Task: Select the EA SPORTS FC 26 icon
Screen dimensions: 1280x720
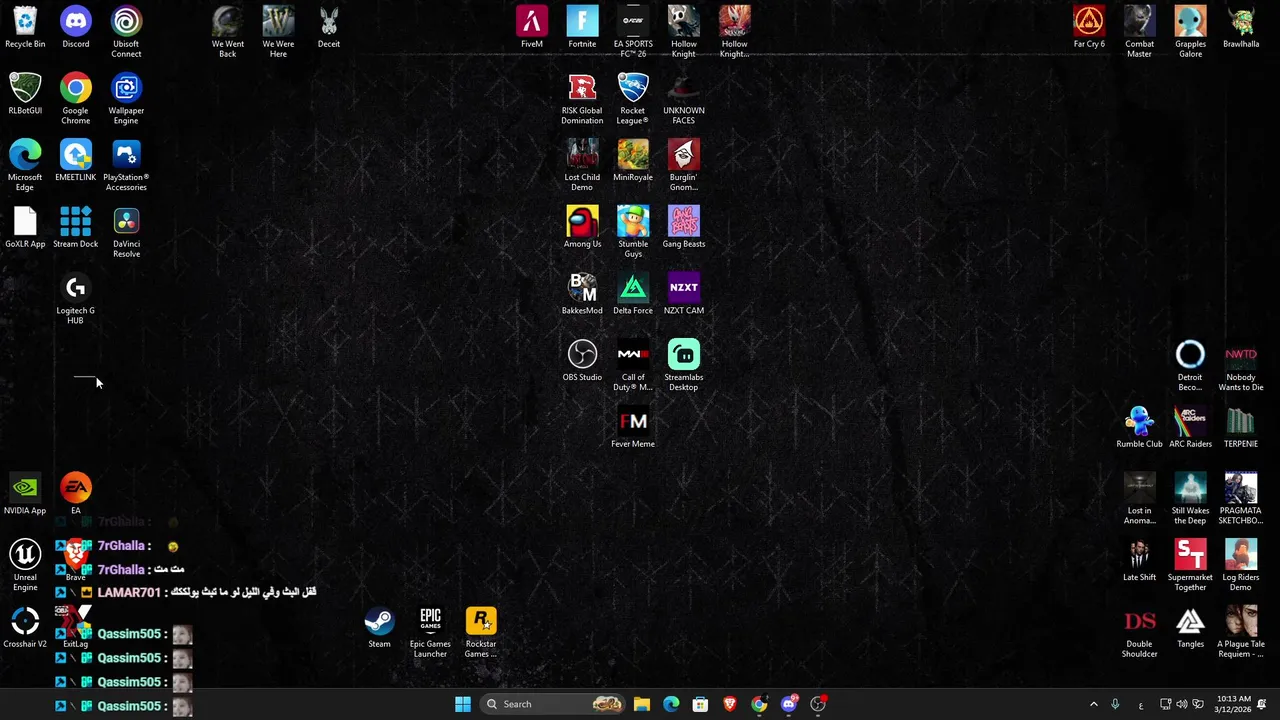Action: 633,32
